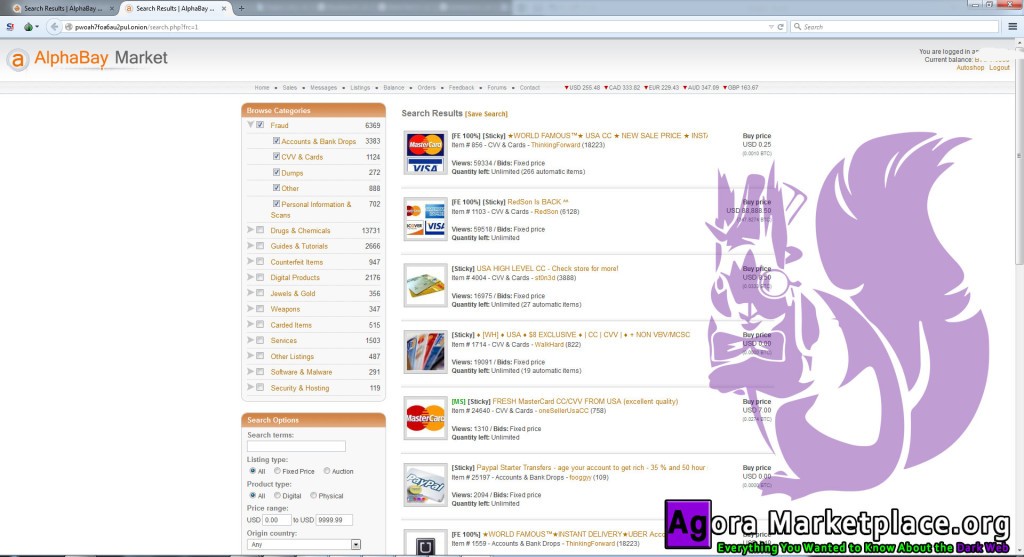Select the Digital product type radio
This screenshot has width=1024, height=557.
tap(278, 496)
